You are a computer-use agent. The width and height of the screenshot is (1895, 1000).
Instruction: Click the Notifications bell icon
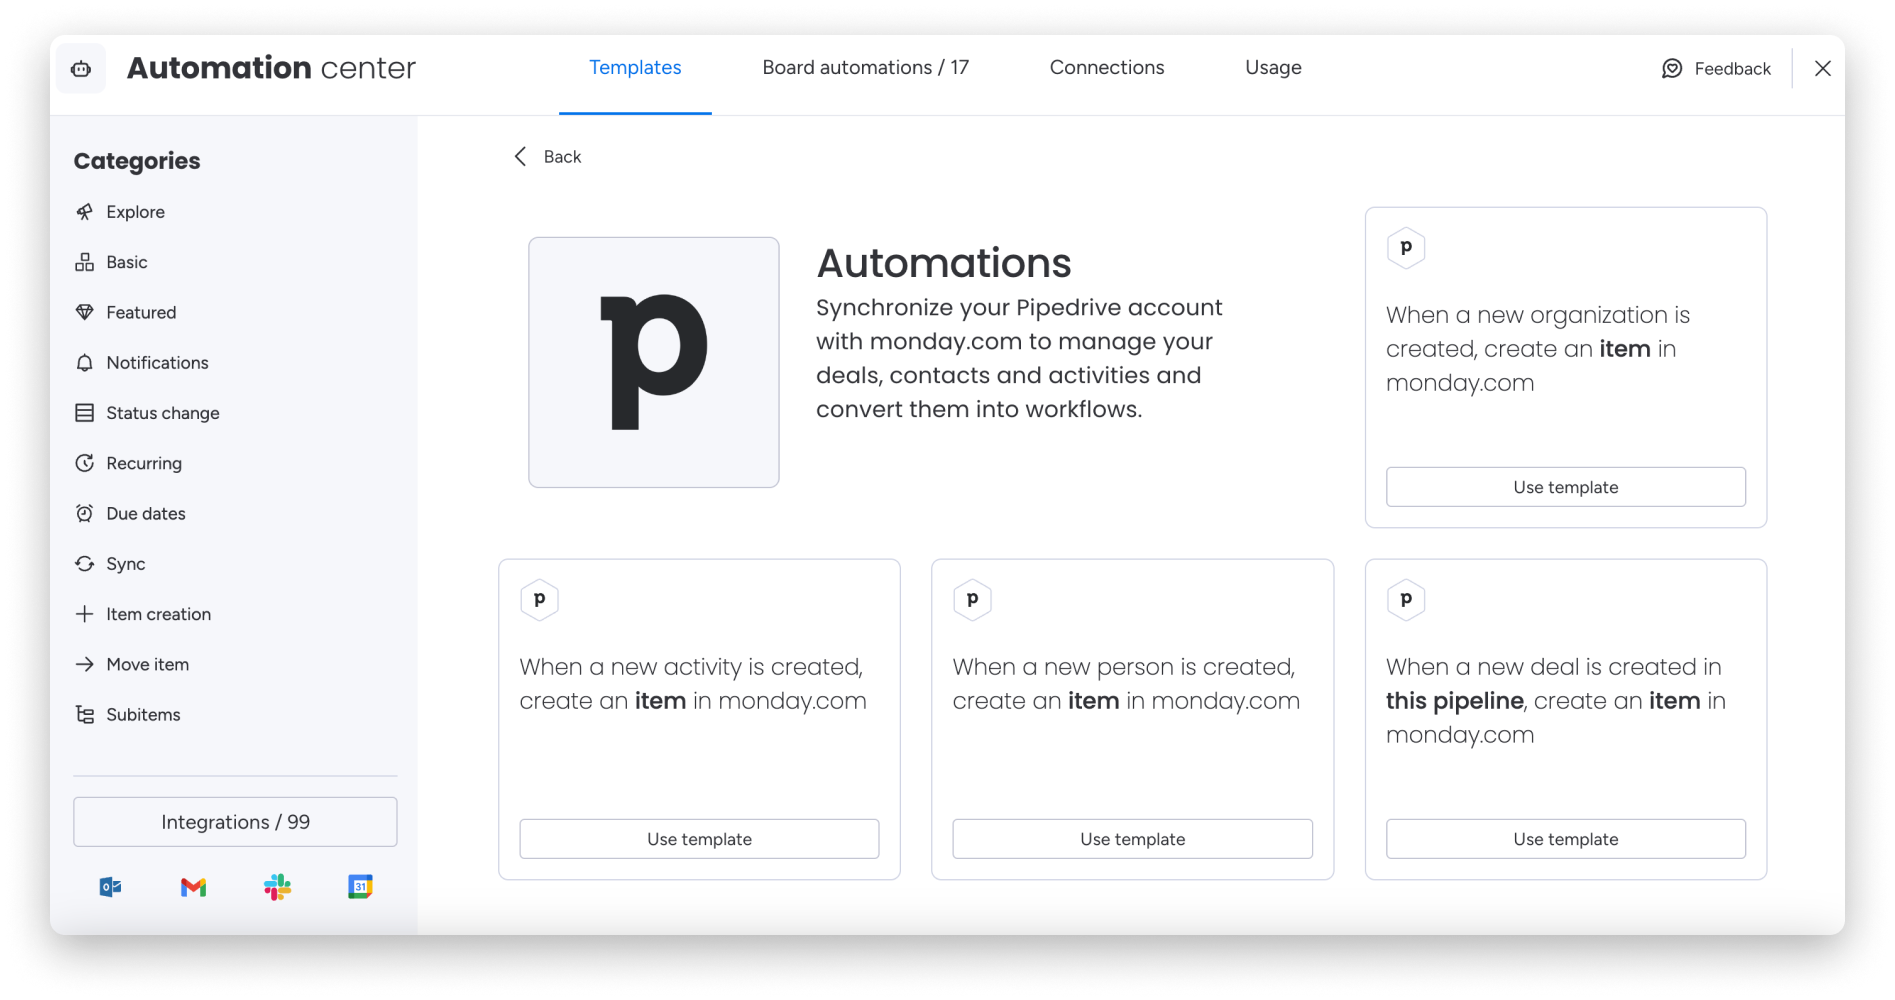[85, 363]
